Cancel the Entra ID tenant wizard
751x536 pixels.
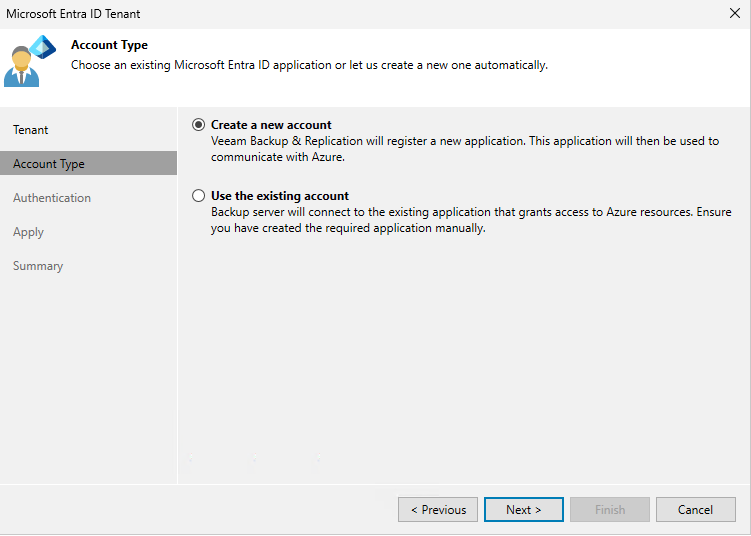coord(695,510)
